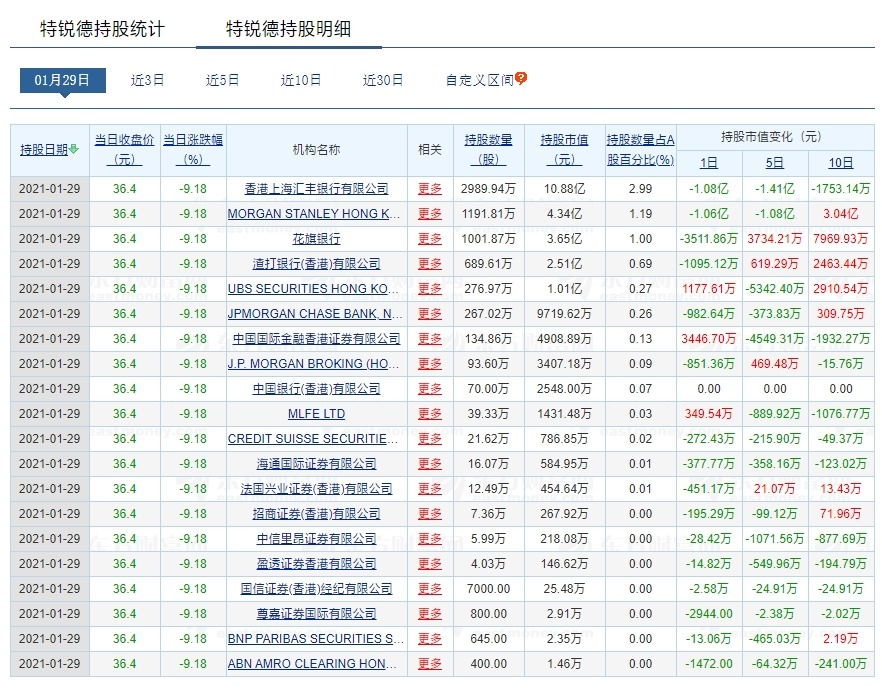This screenshot has width=882, height=698.
Task: Click 更多 in the 中国银行(香港) row
Action: pos(430,389)
